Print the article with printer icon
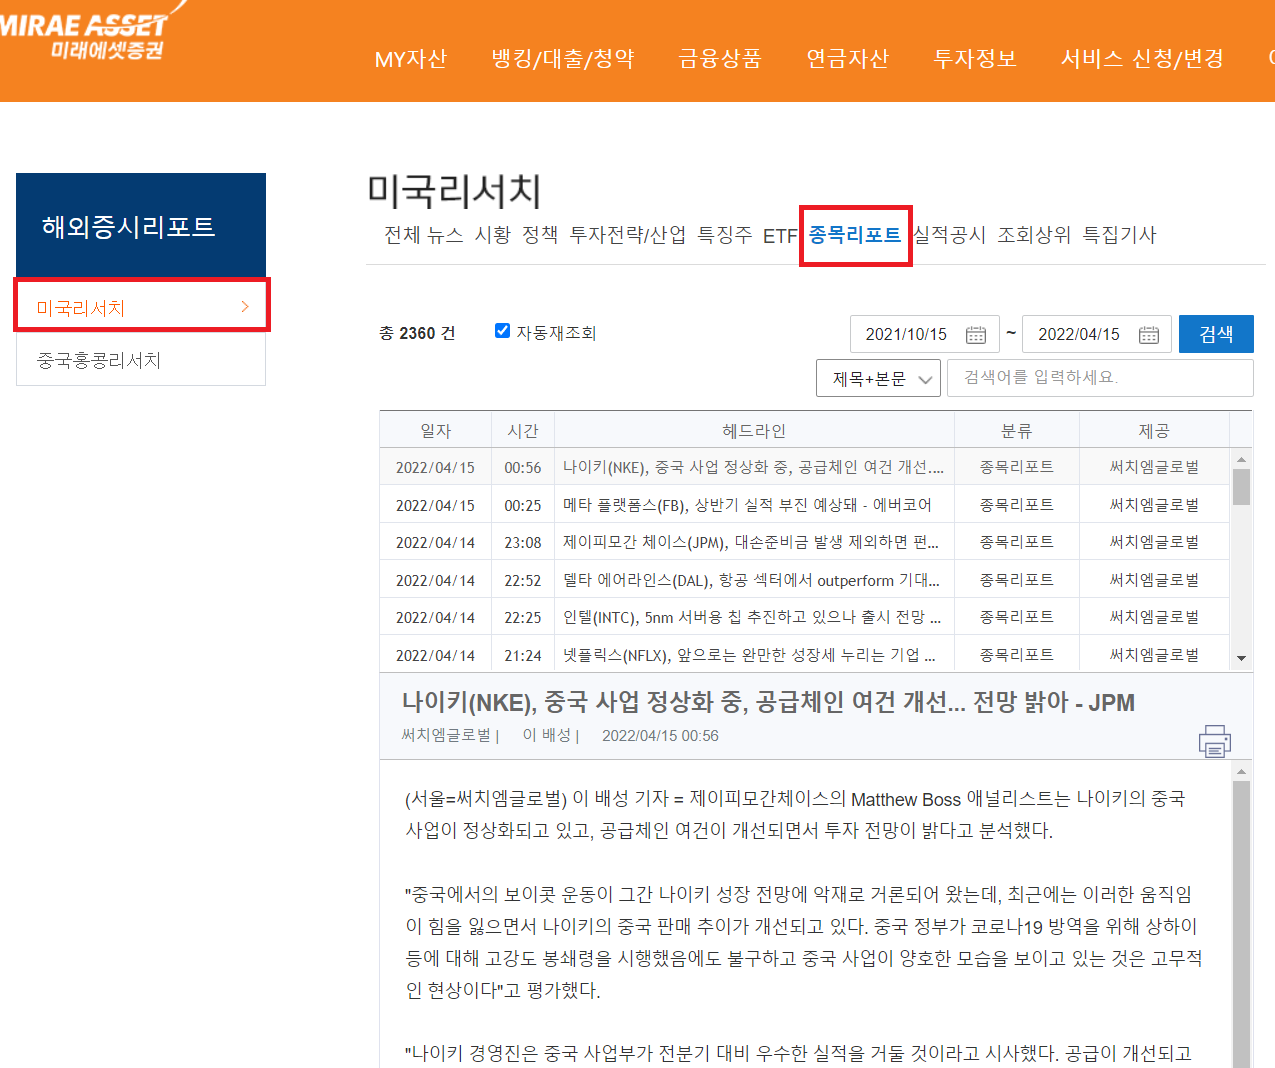1275x1068 pixels. [x=1214, y=741]
